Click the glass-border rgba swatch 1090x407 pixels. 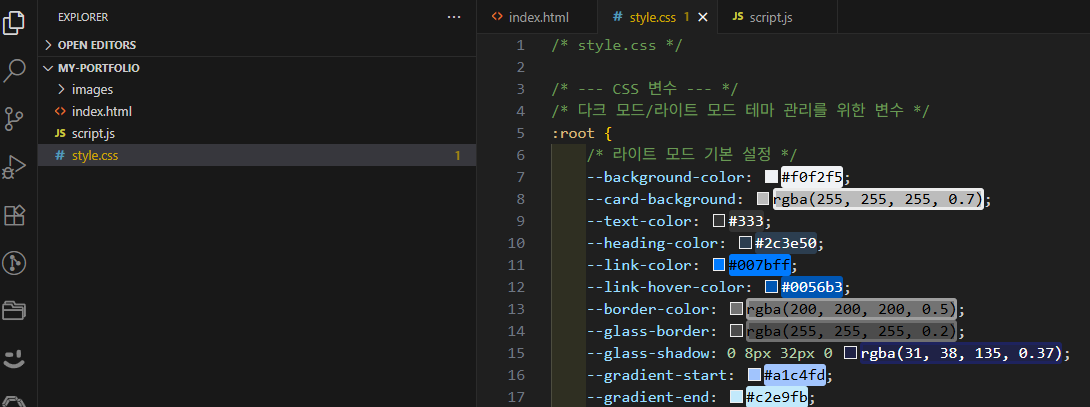737,330
